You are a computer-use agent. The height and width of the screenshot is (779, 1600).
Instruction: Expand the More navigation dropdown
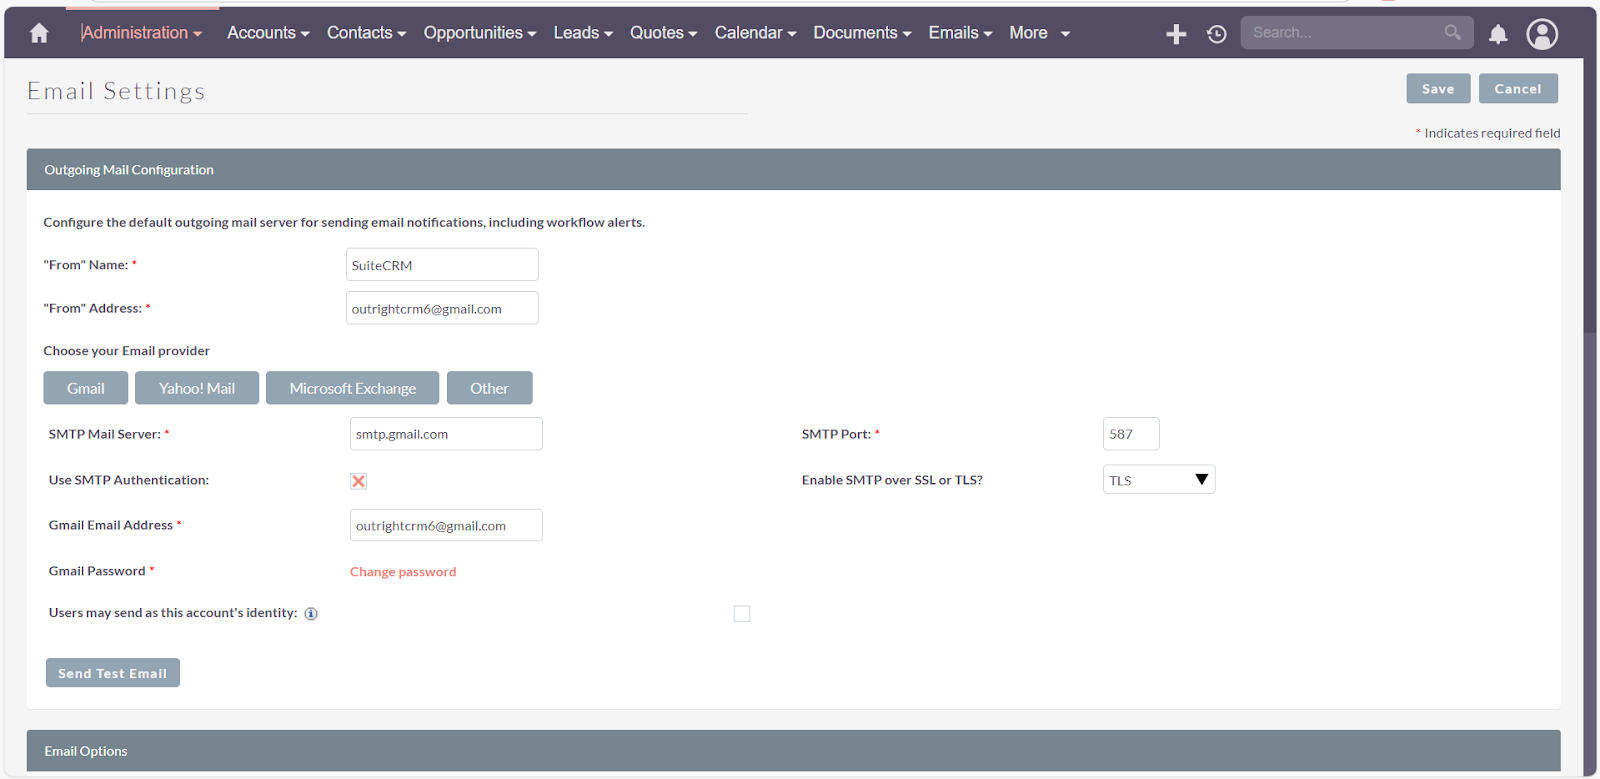point(1039,33)
